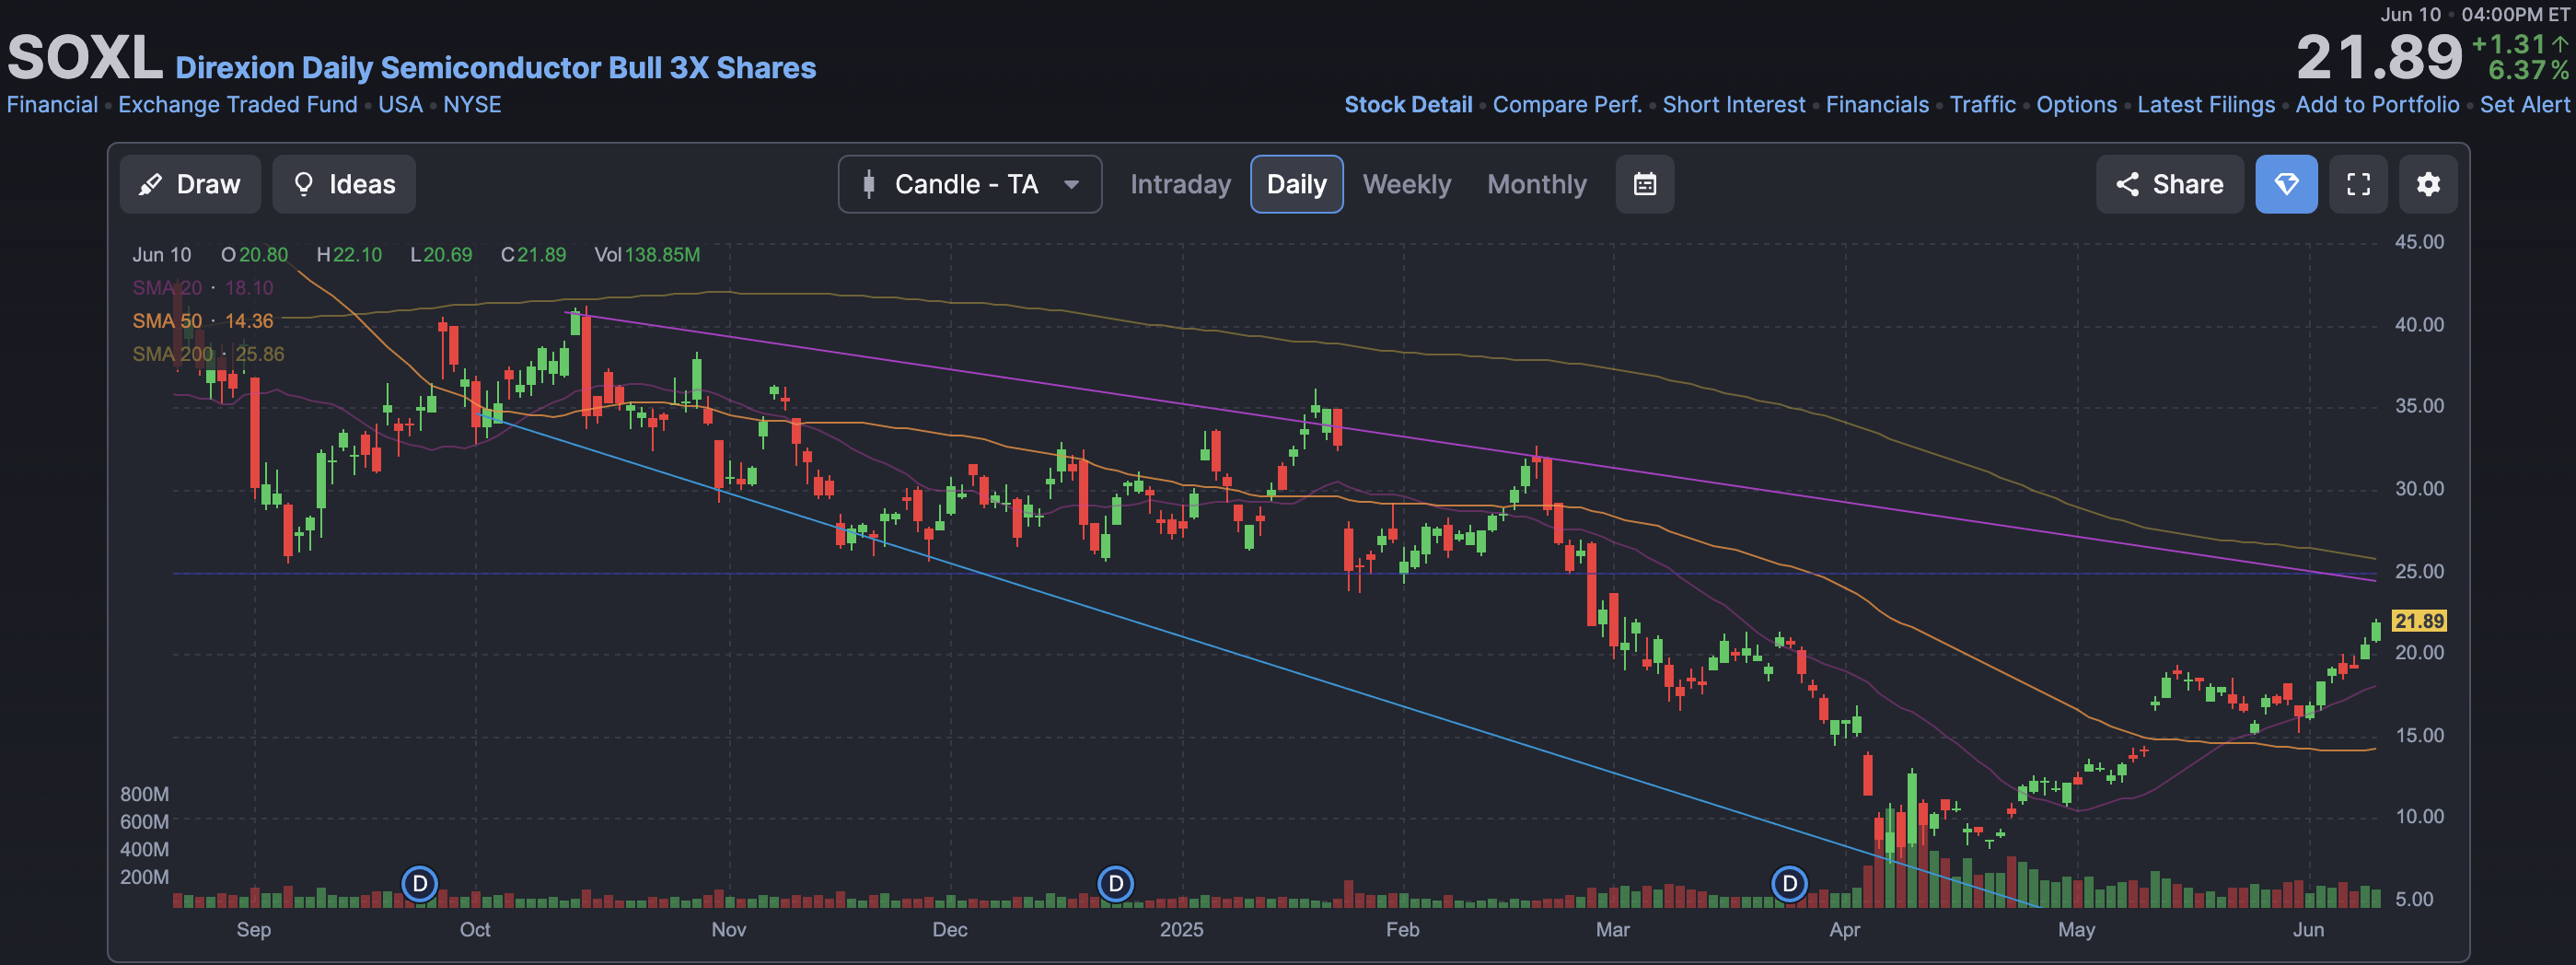The width and height of the screenshot is (2576, 965).
Task: Click the SOXL ticker symbol heading
Action: [x=85, y=58]
